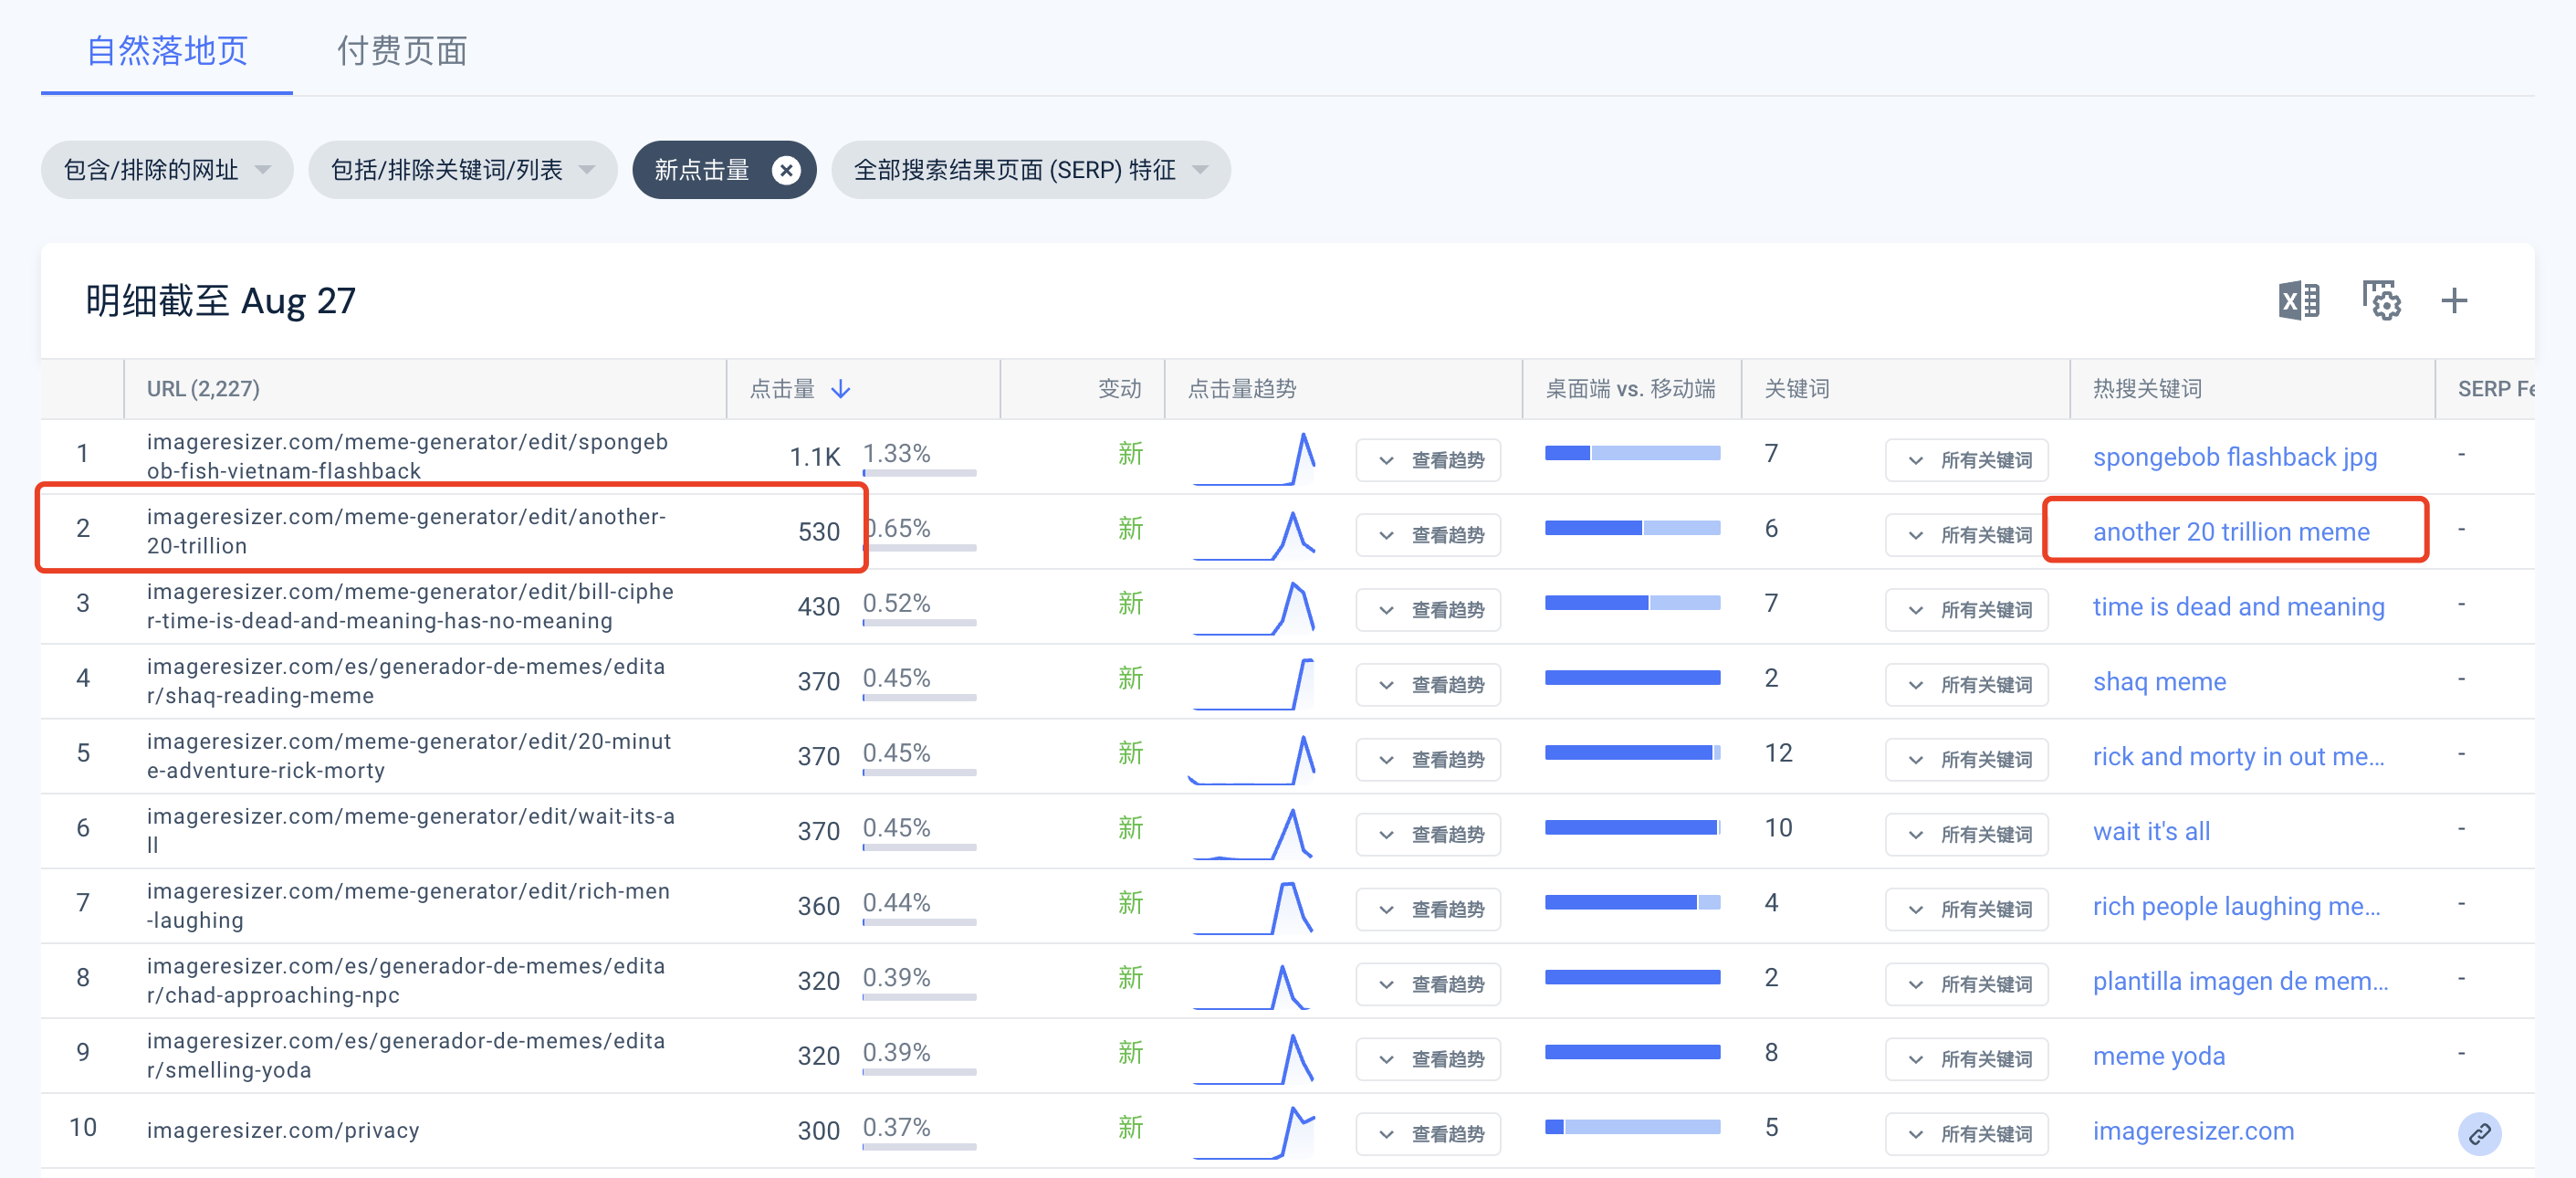Viewport: 2576px width, 1178px height.
Task: Open keyword link spongebob flashback jpg
Action: click(x=2234, y=457)
